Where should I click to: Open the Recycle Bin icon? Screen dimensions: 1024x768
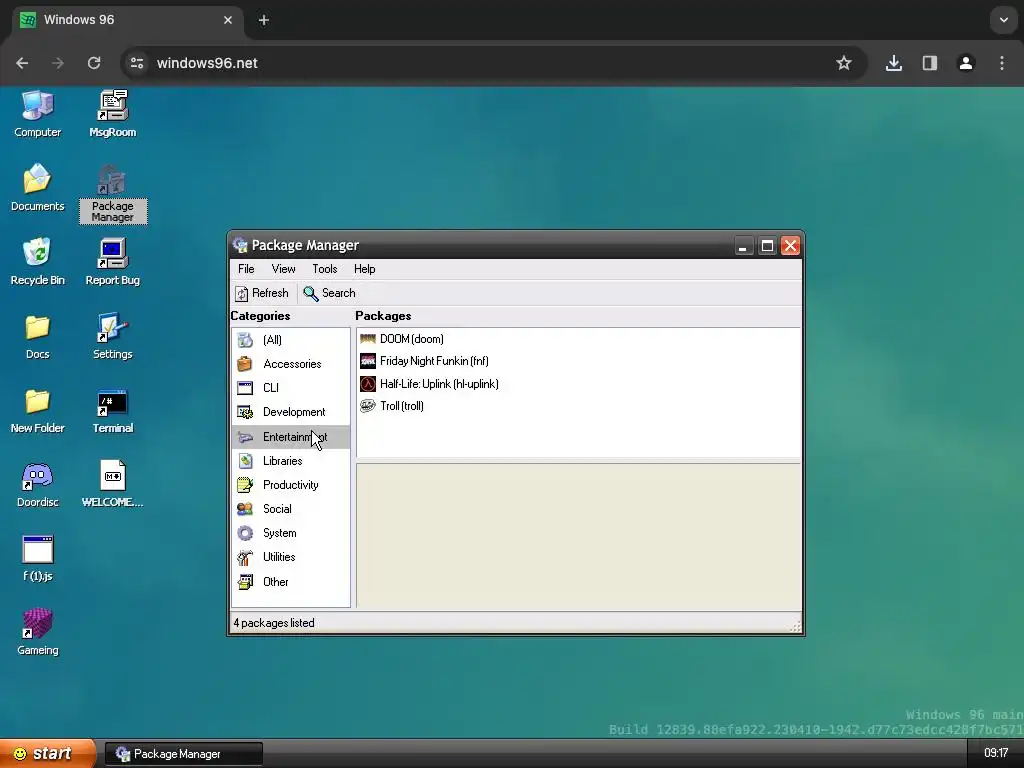[37, 261]
